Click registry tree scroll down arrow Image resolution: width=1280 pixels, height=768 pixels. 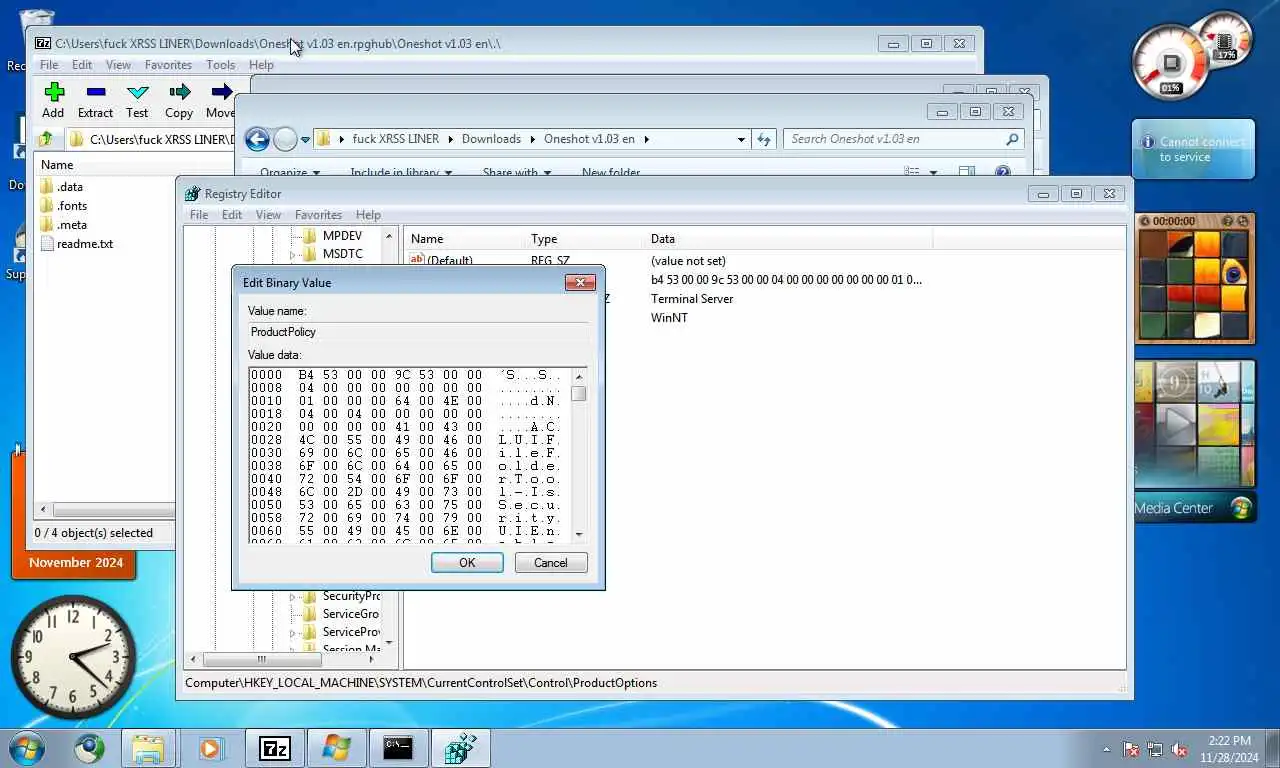coord(389,643)
